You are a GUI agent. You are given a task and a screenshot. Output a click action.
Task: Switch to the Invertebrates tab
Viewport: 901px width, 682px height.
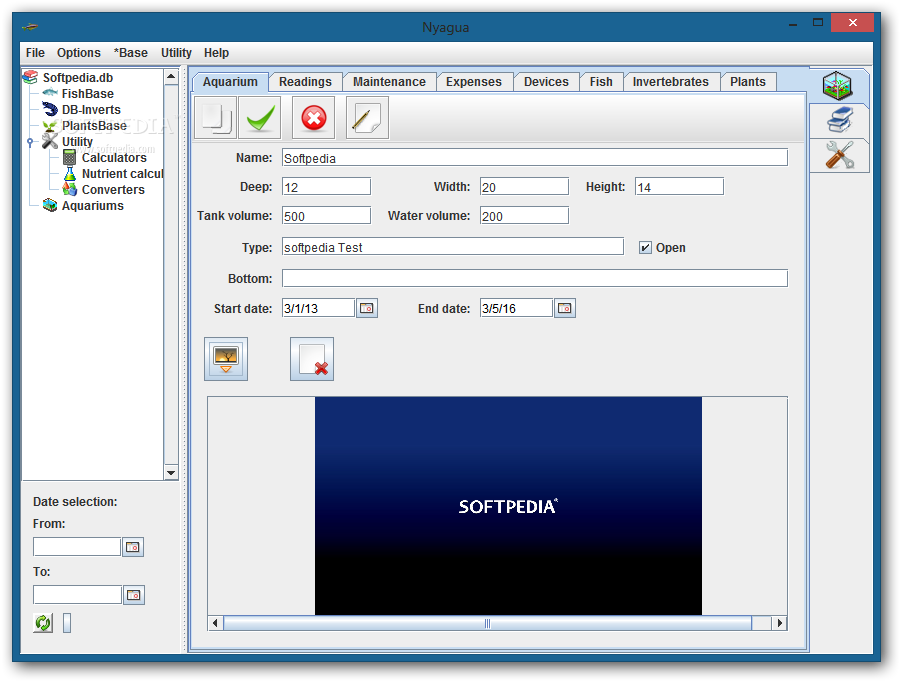click(x=670, y=82)
